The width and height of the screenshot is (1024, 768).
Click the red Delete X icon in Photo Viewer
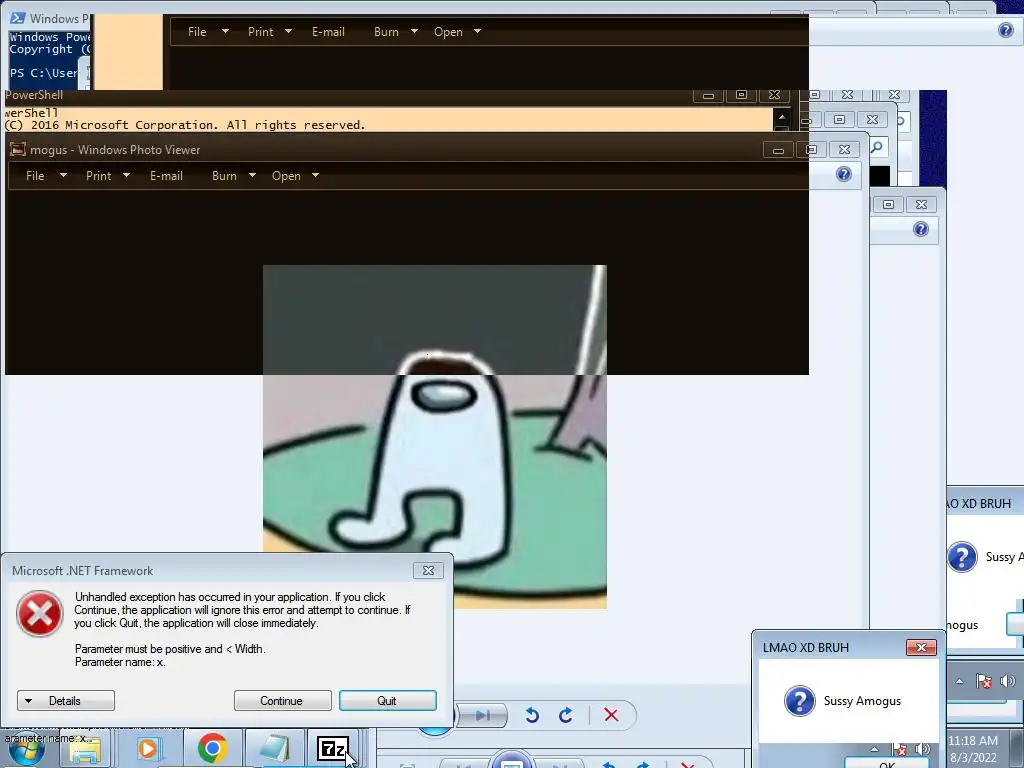(x=611, y=714)
